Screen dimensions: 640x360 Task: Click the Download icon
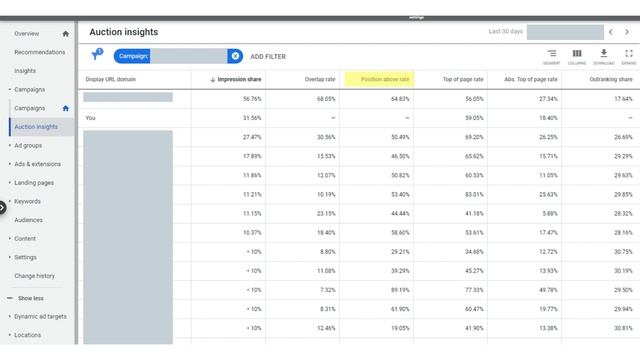point(603,57)
